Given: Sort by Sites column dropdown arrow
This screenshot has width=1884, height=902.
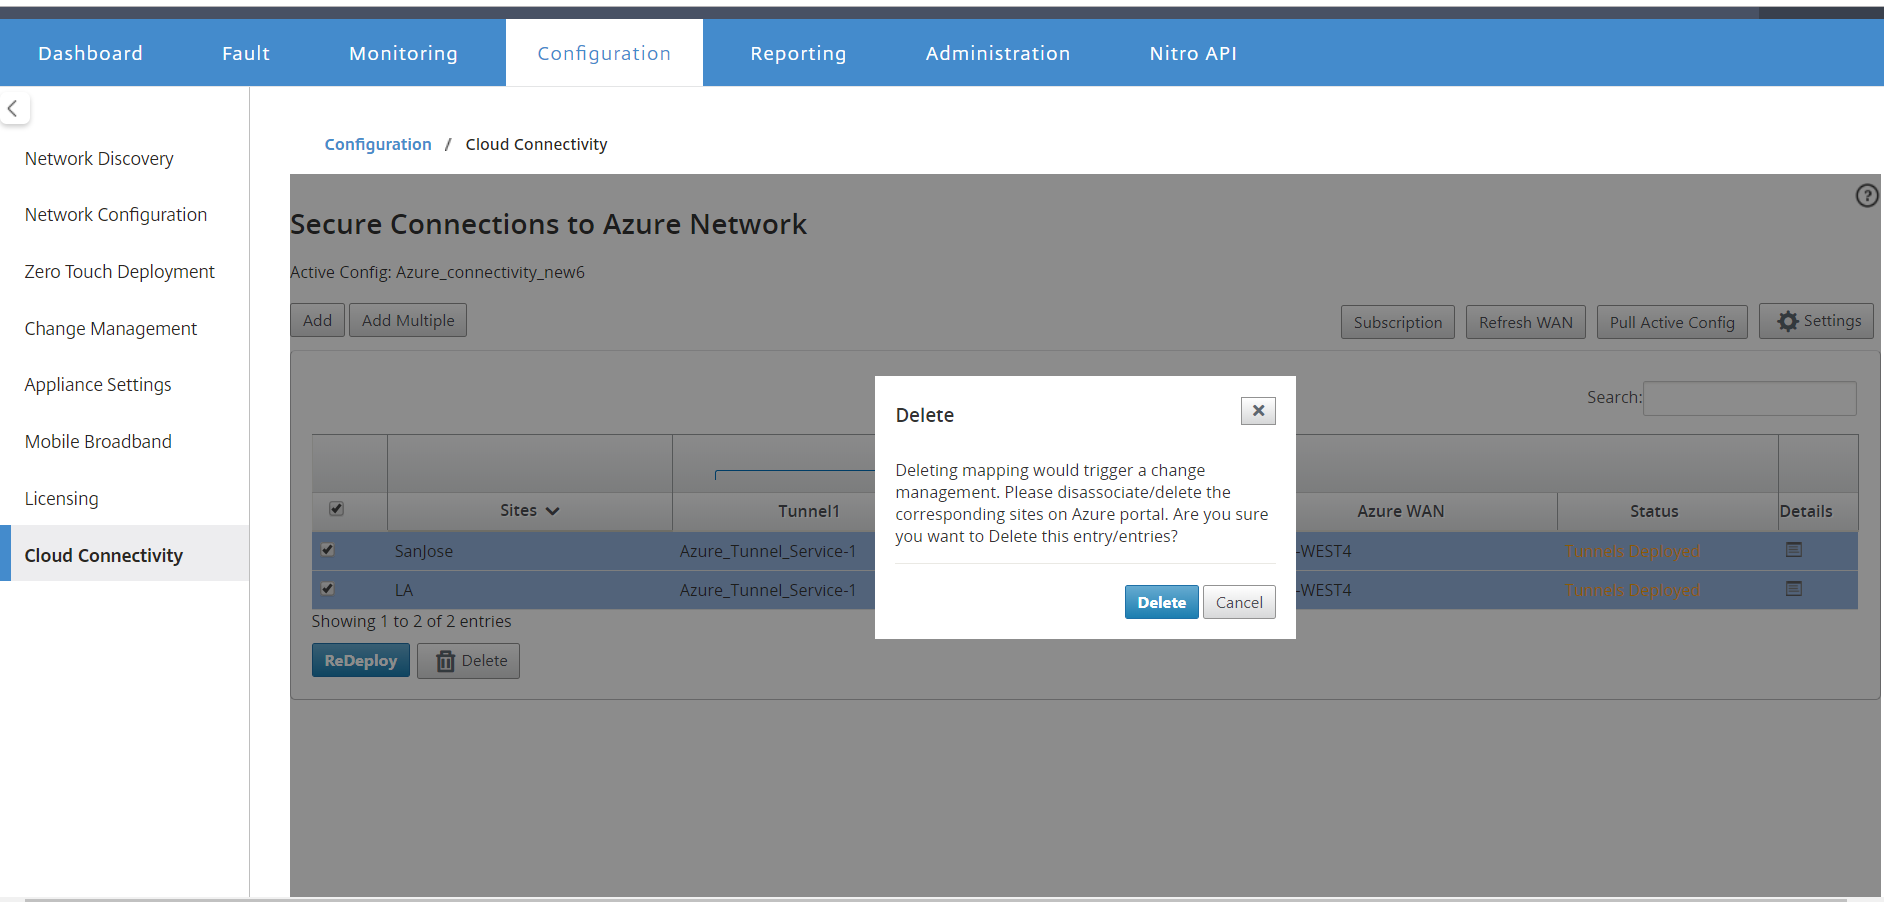Looking at the screenshot, I should (552, 511).
